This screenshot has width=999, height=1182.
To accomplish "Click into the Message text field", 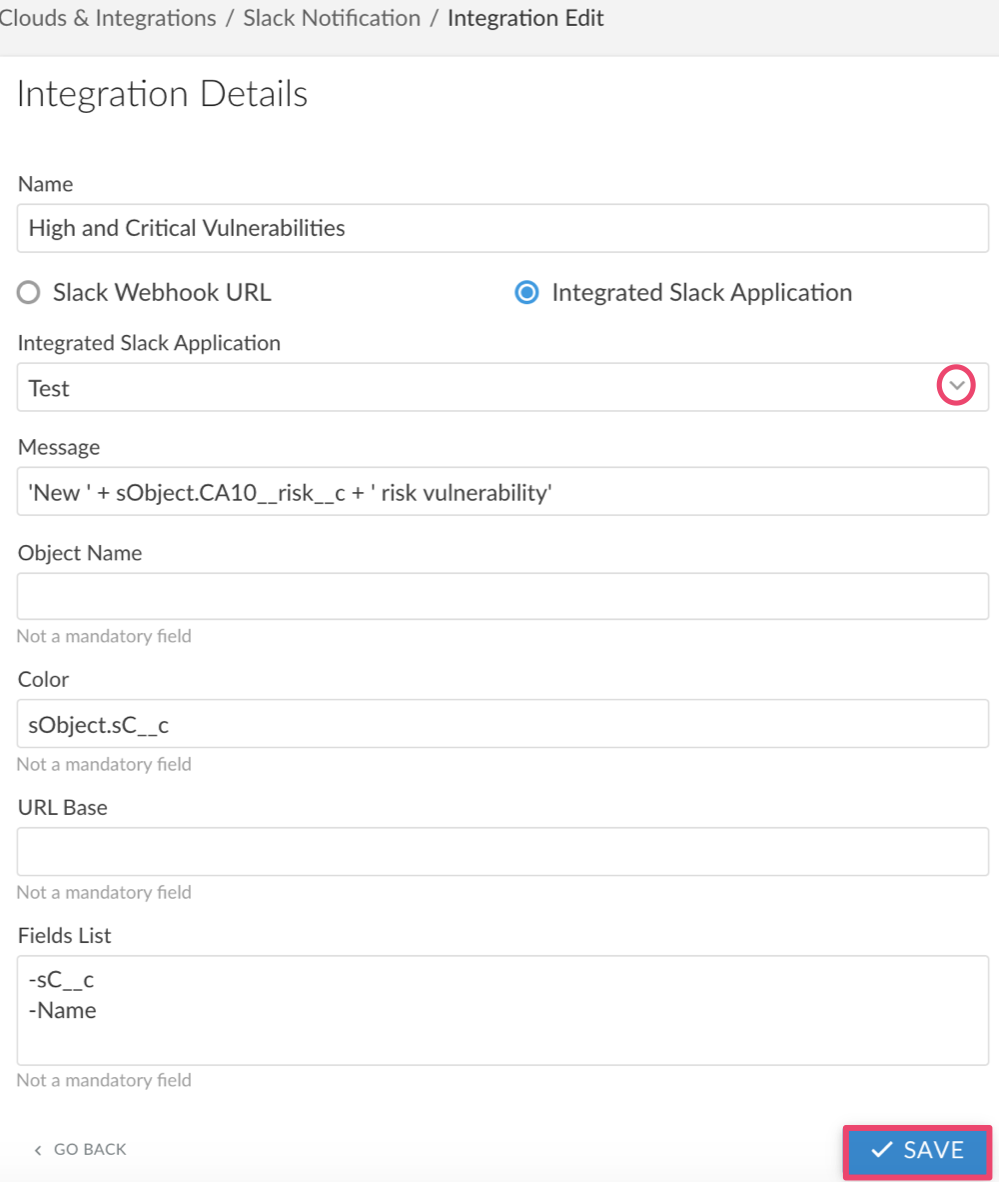I will click(502, 491).
